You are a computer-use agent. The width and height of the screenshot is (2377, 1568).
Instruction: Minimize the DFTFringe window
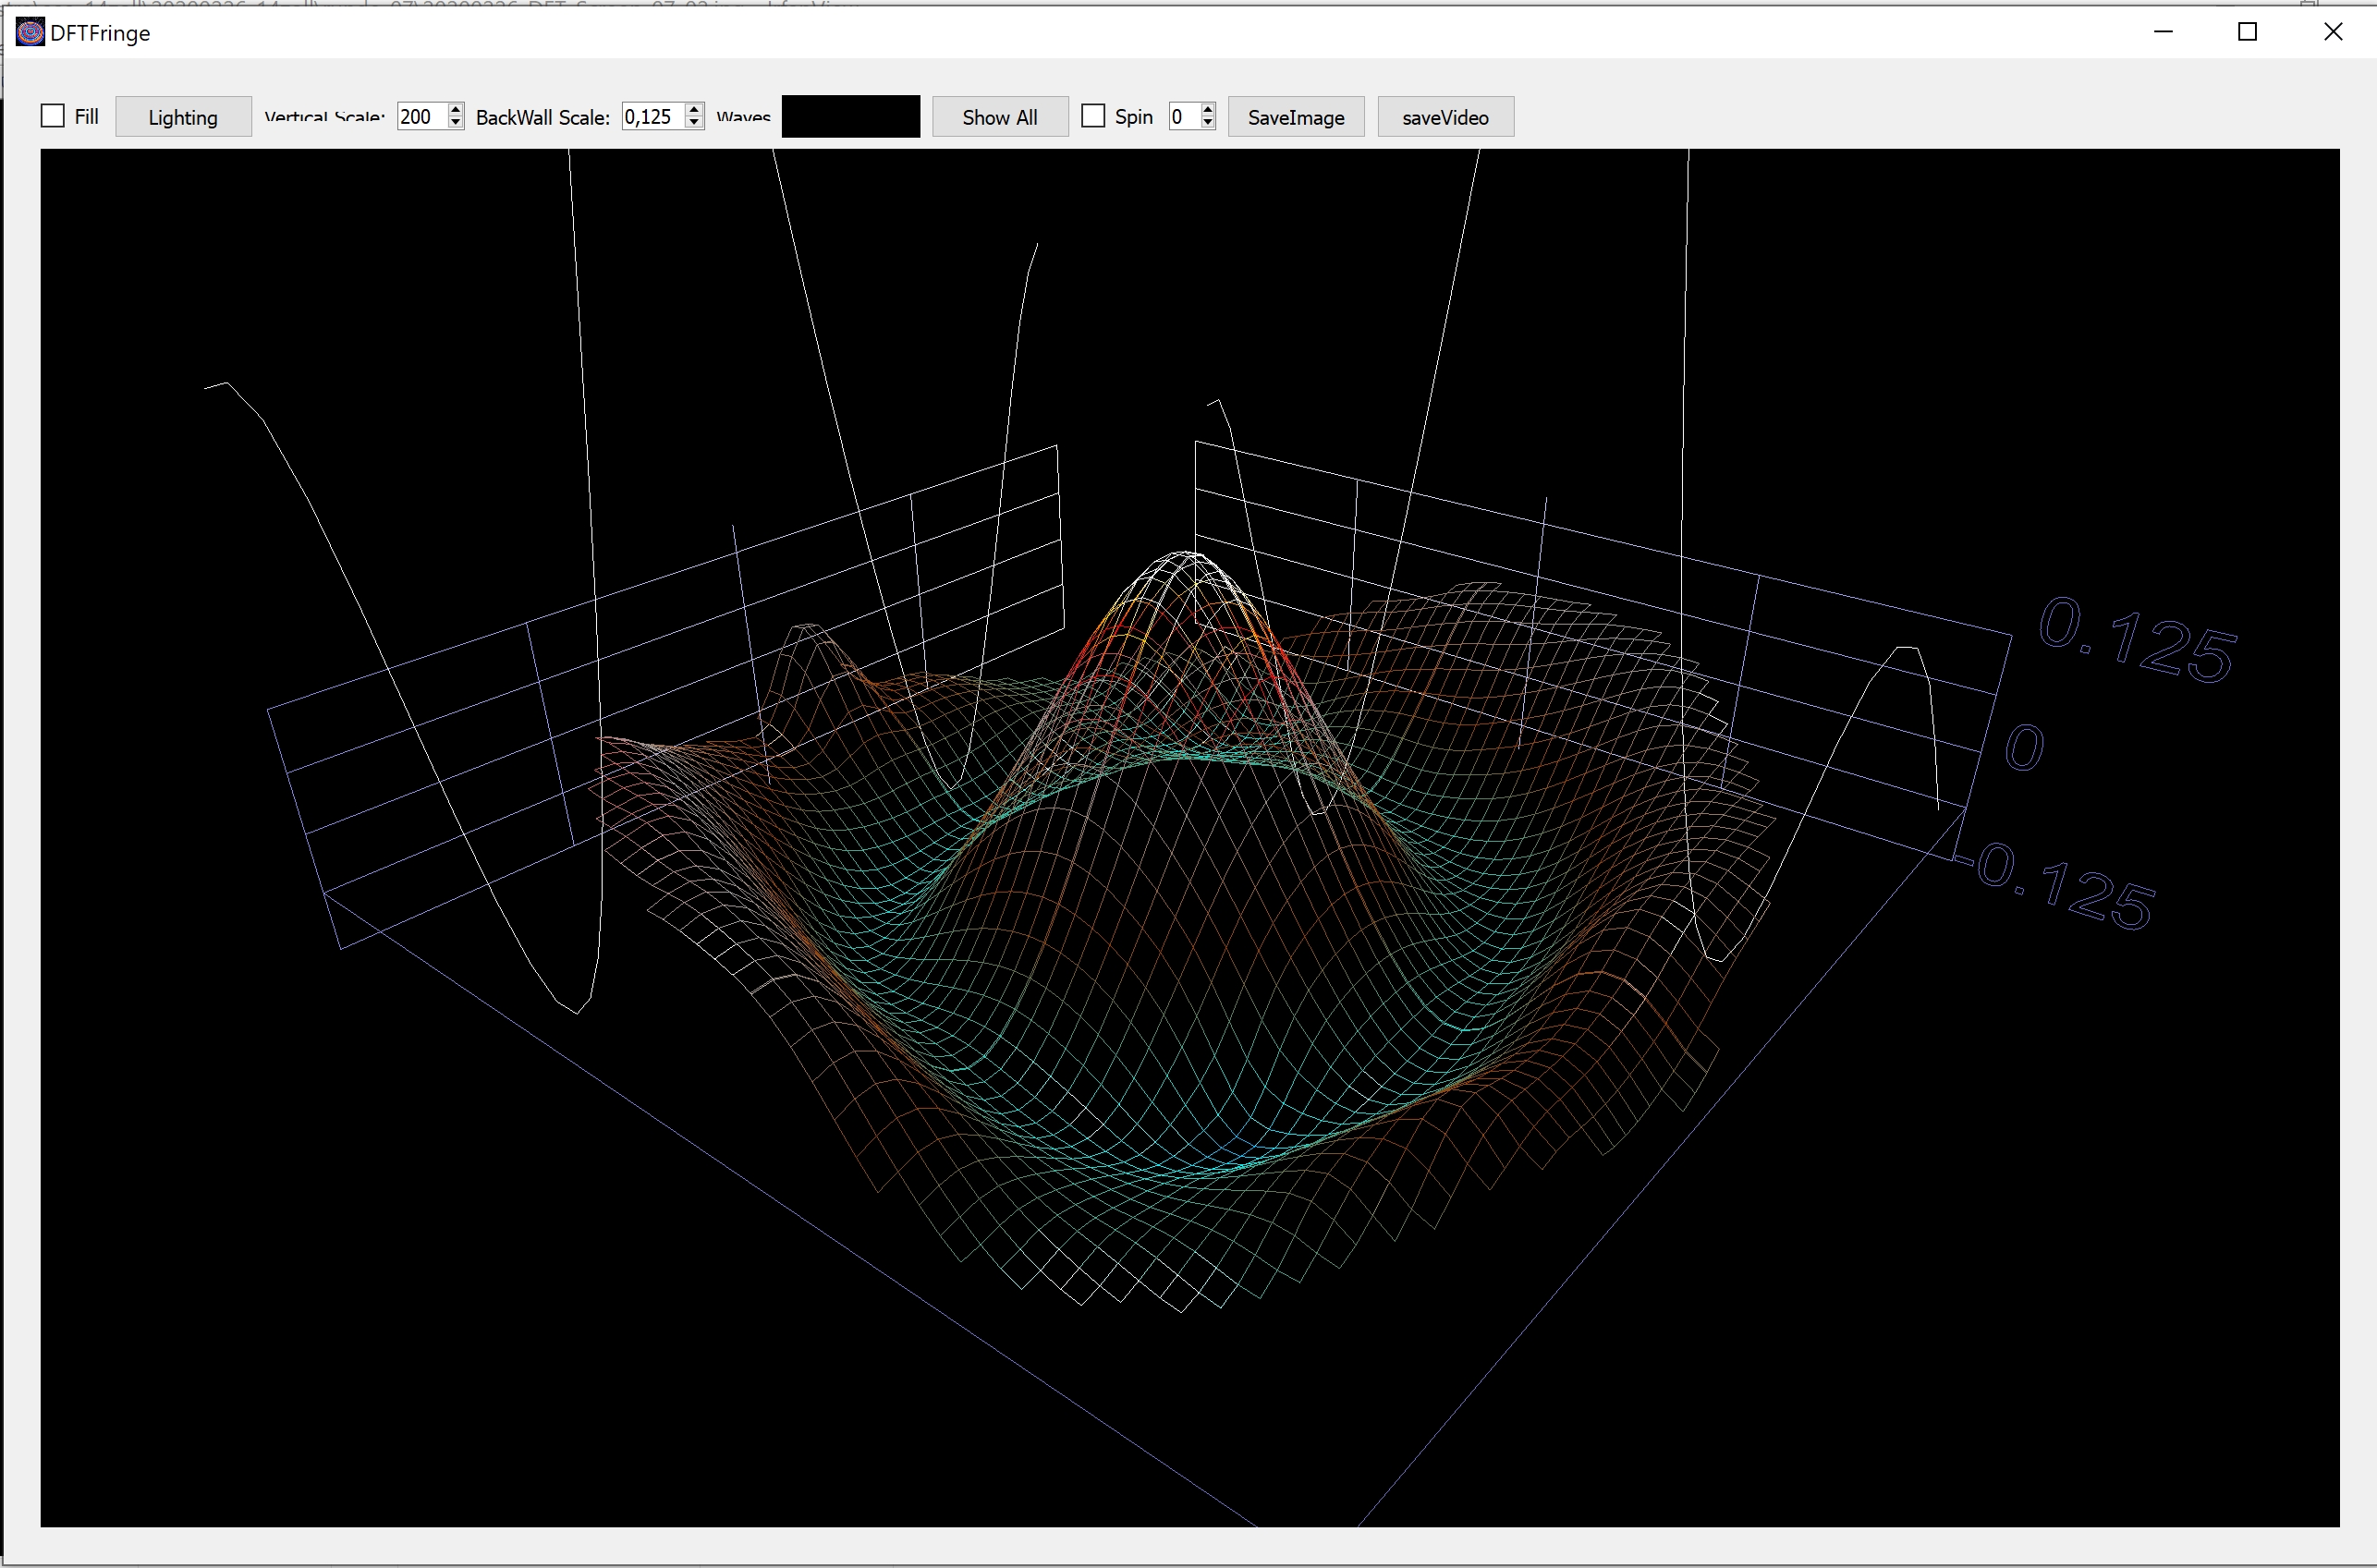2163,32
